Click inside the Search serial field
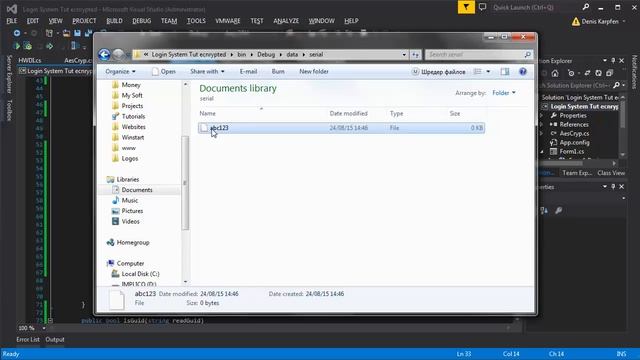640x360 pixels. [474, 55]
